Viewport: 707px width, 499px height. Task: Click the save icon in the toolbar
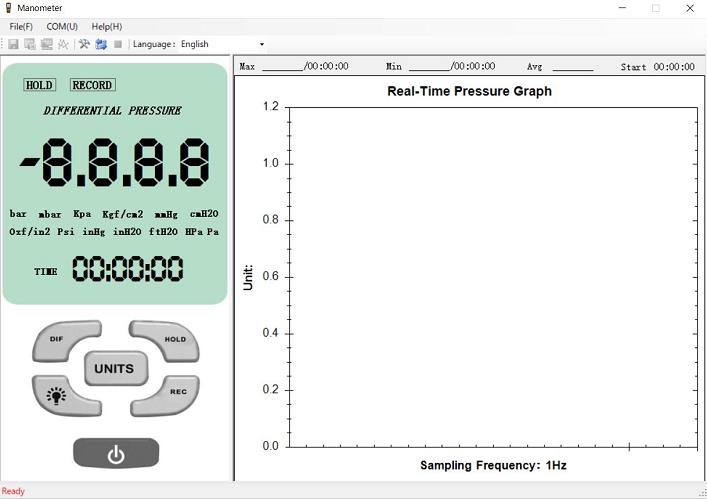click(x=13, y=44)
